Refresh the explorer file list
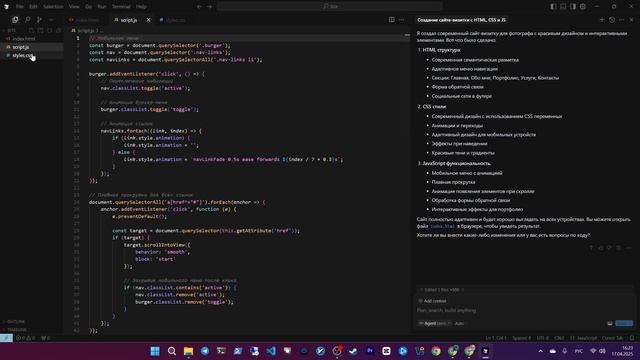 coord(49,30)
